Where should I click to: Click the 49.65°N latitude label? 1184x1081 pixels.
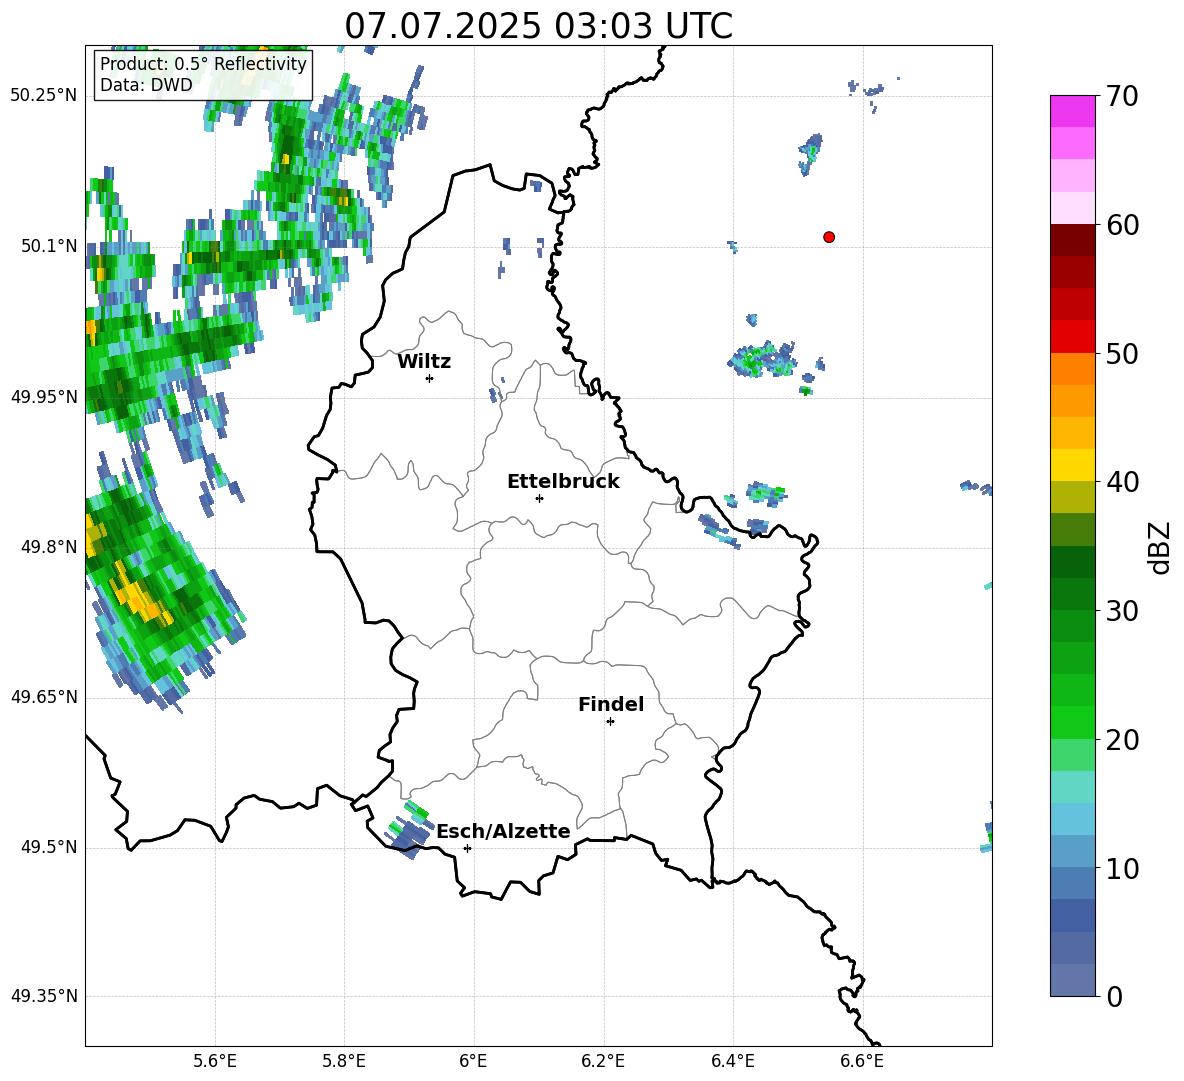tap(44, 697)
